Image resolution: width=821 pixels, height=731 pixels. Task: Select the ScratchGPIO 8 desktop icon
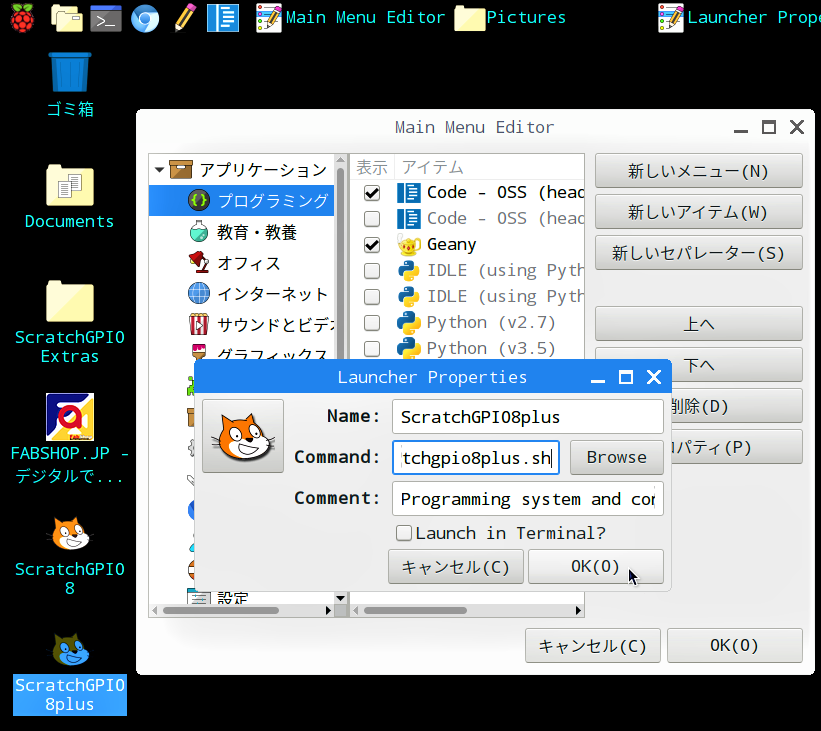point(70,556)
